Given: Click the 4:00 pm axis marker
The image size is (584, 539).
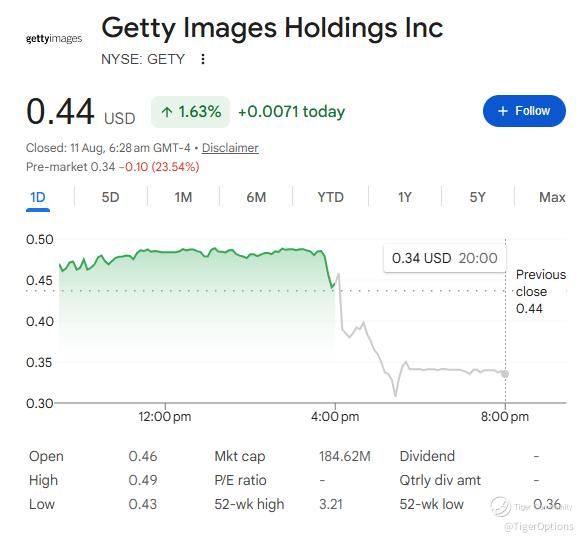Looking at the screenshot, I should coord(335,416).
